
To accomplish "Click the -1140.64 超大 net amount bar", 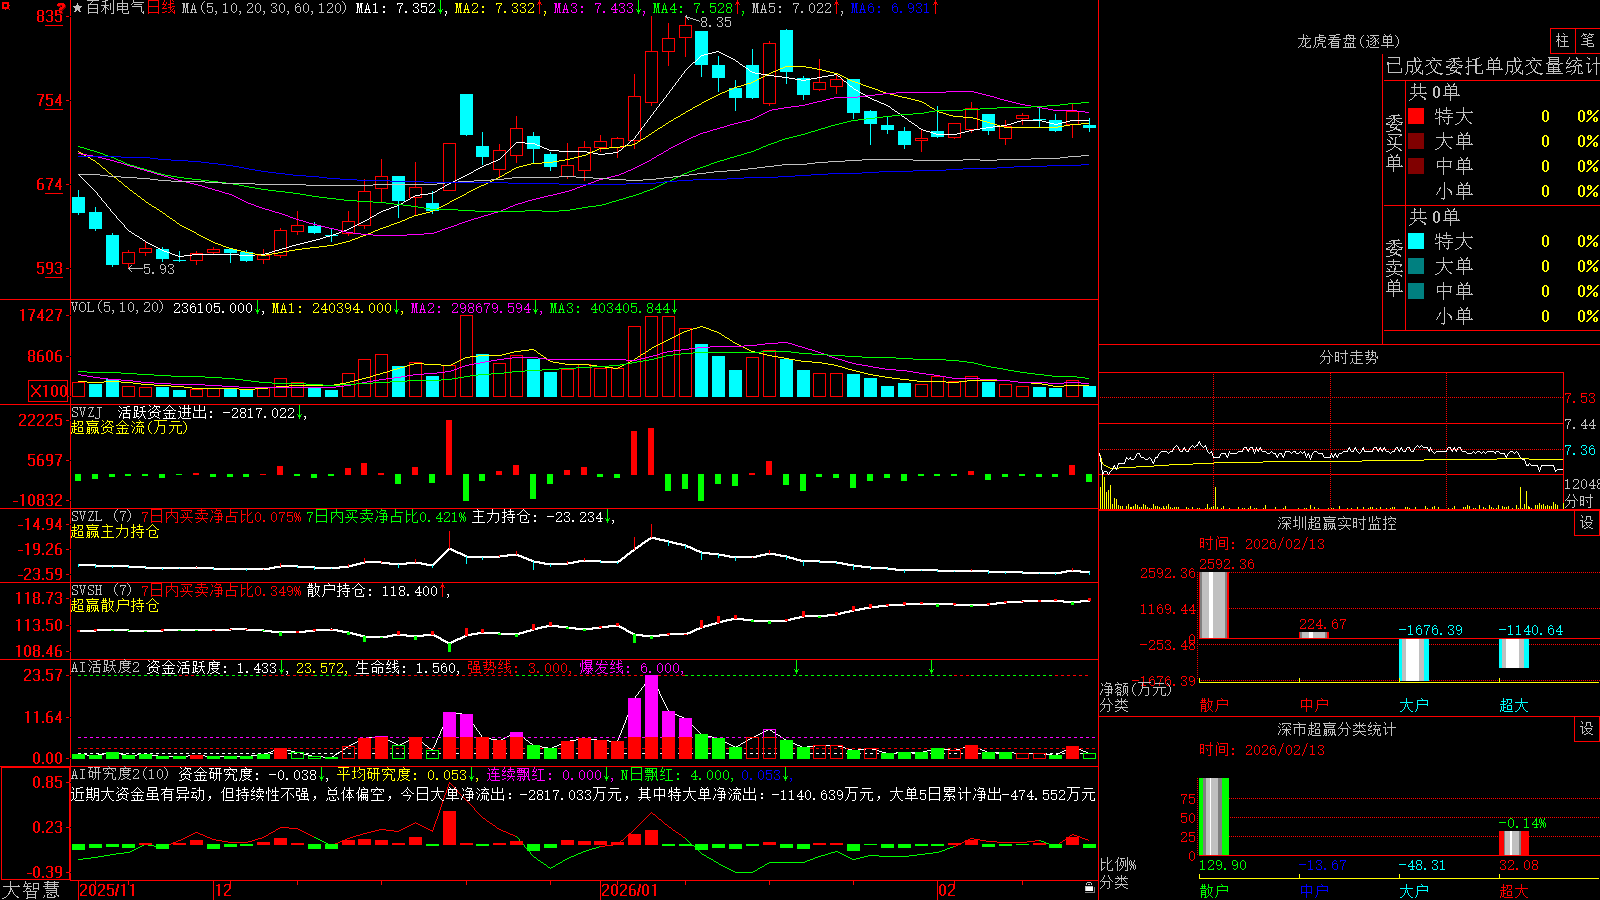I will (x=1514, y=653).
